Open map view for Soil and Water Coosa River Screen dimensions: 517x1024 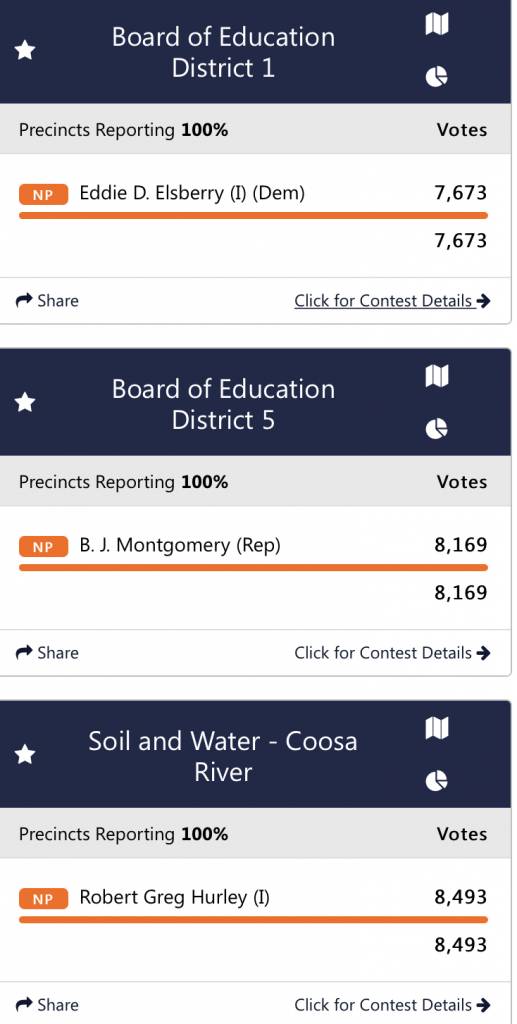[x=437, y=728]
